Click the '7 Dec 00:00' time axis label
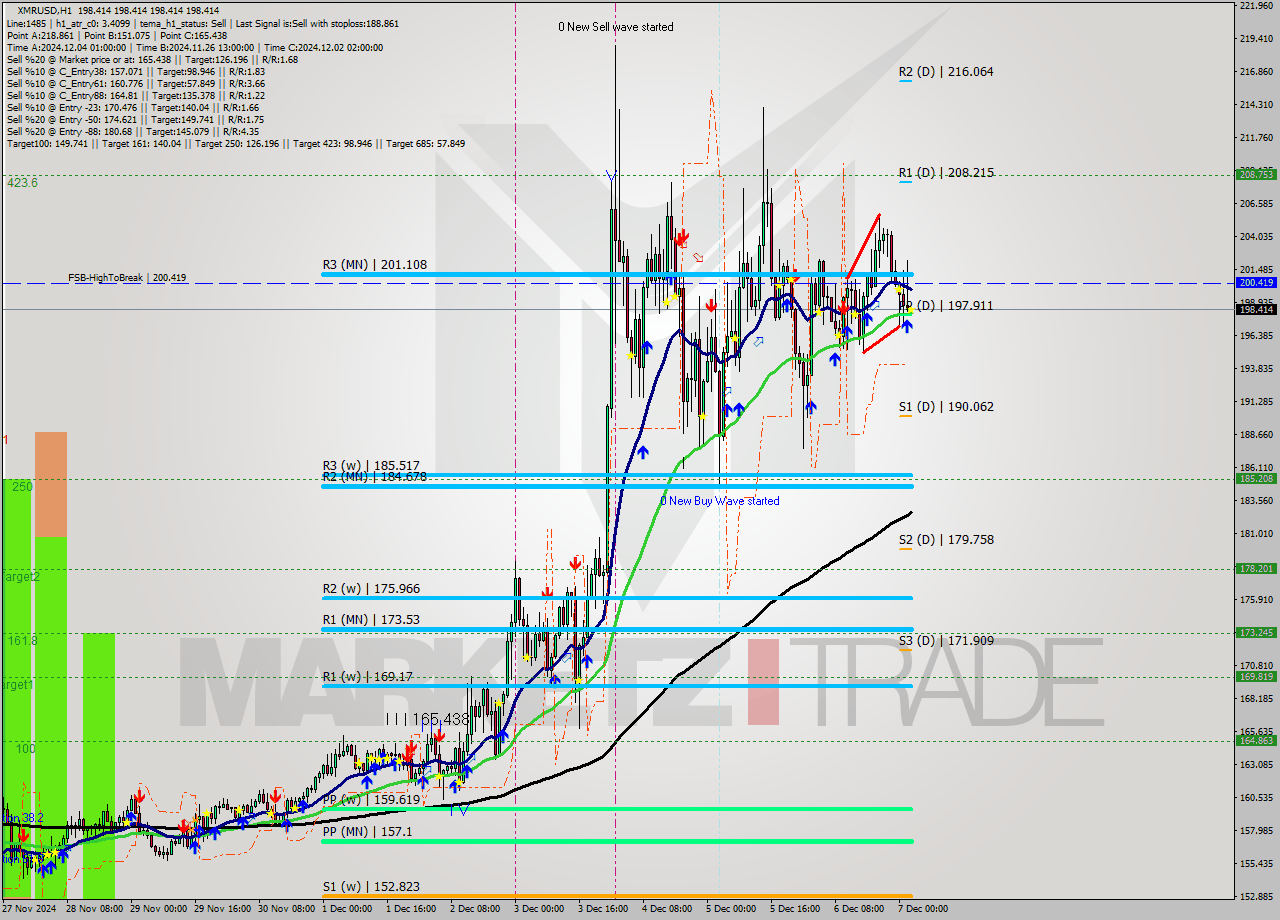This screenshot has height=920, width=1280. [922, 909]
